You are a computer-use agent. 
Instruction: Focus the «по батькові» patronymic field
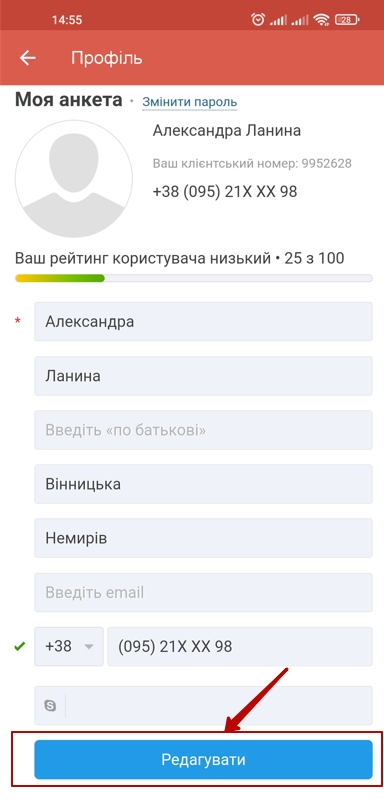(203, 430)
